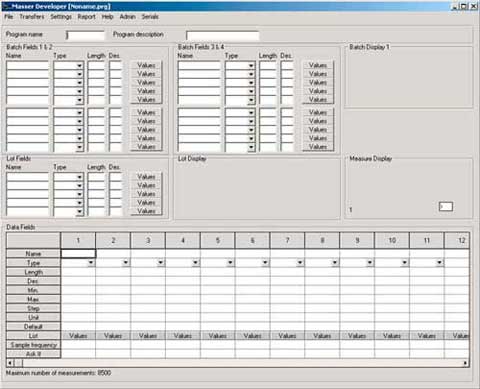Expand Type dropdown for Data Fields column 2

pyautogui.click(x=126, y=263)
